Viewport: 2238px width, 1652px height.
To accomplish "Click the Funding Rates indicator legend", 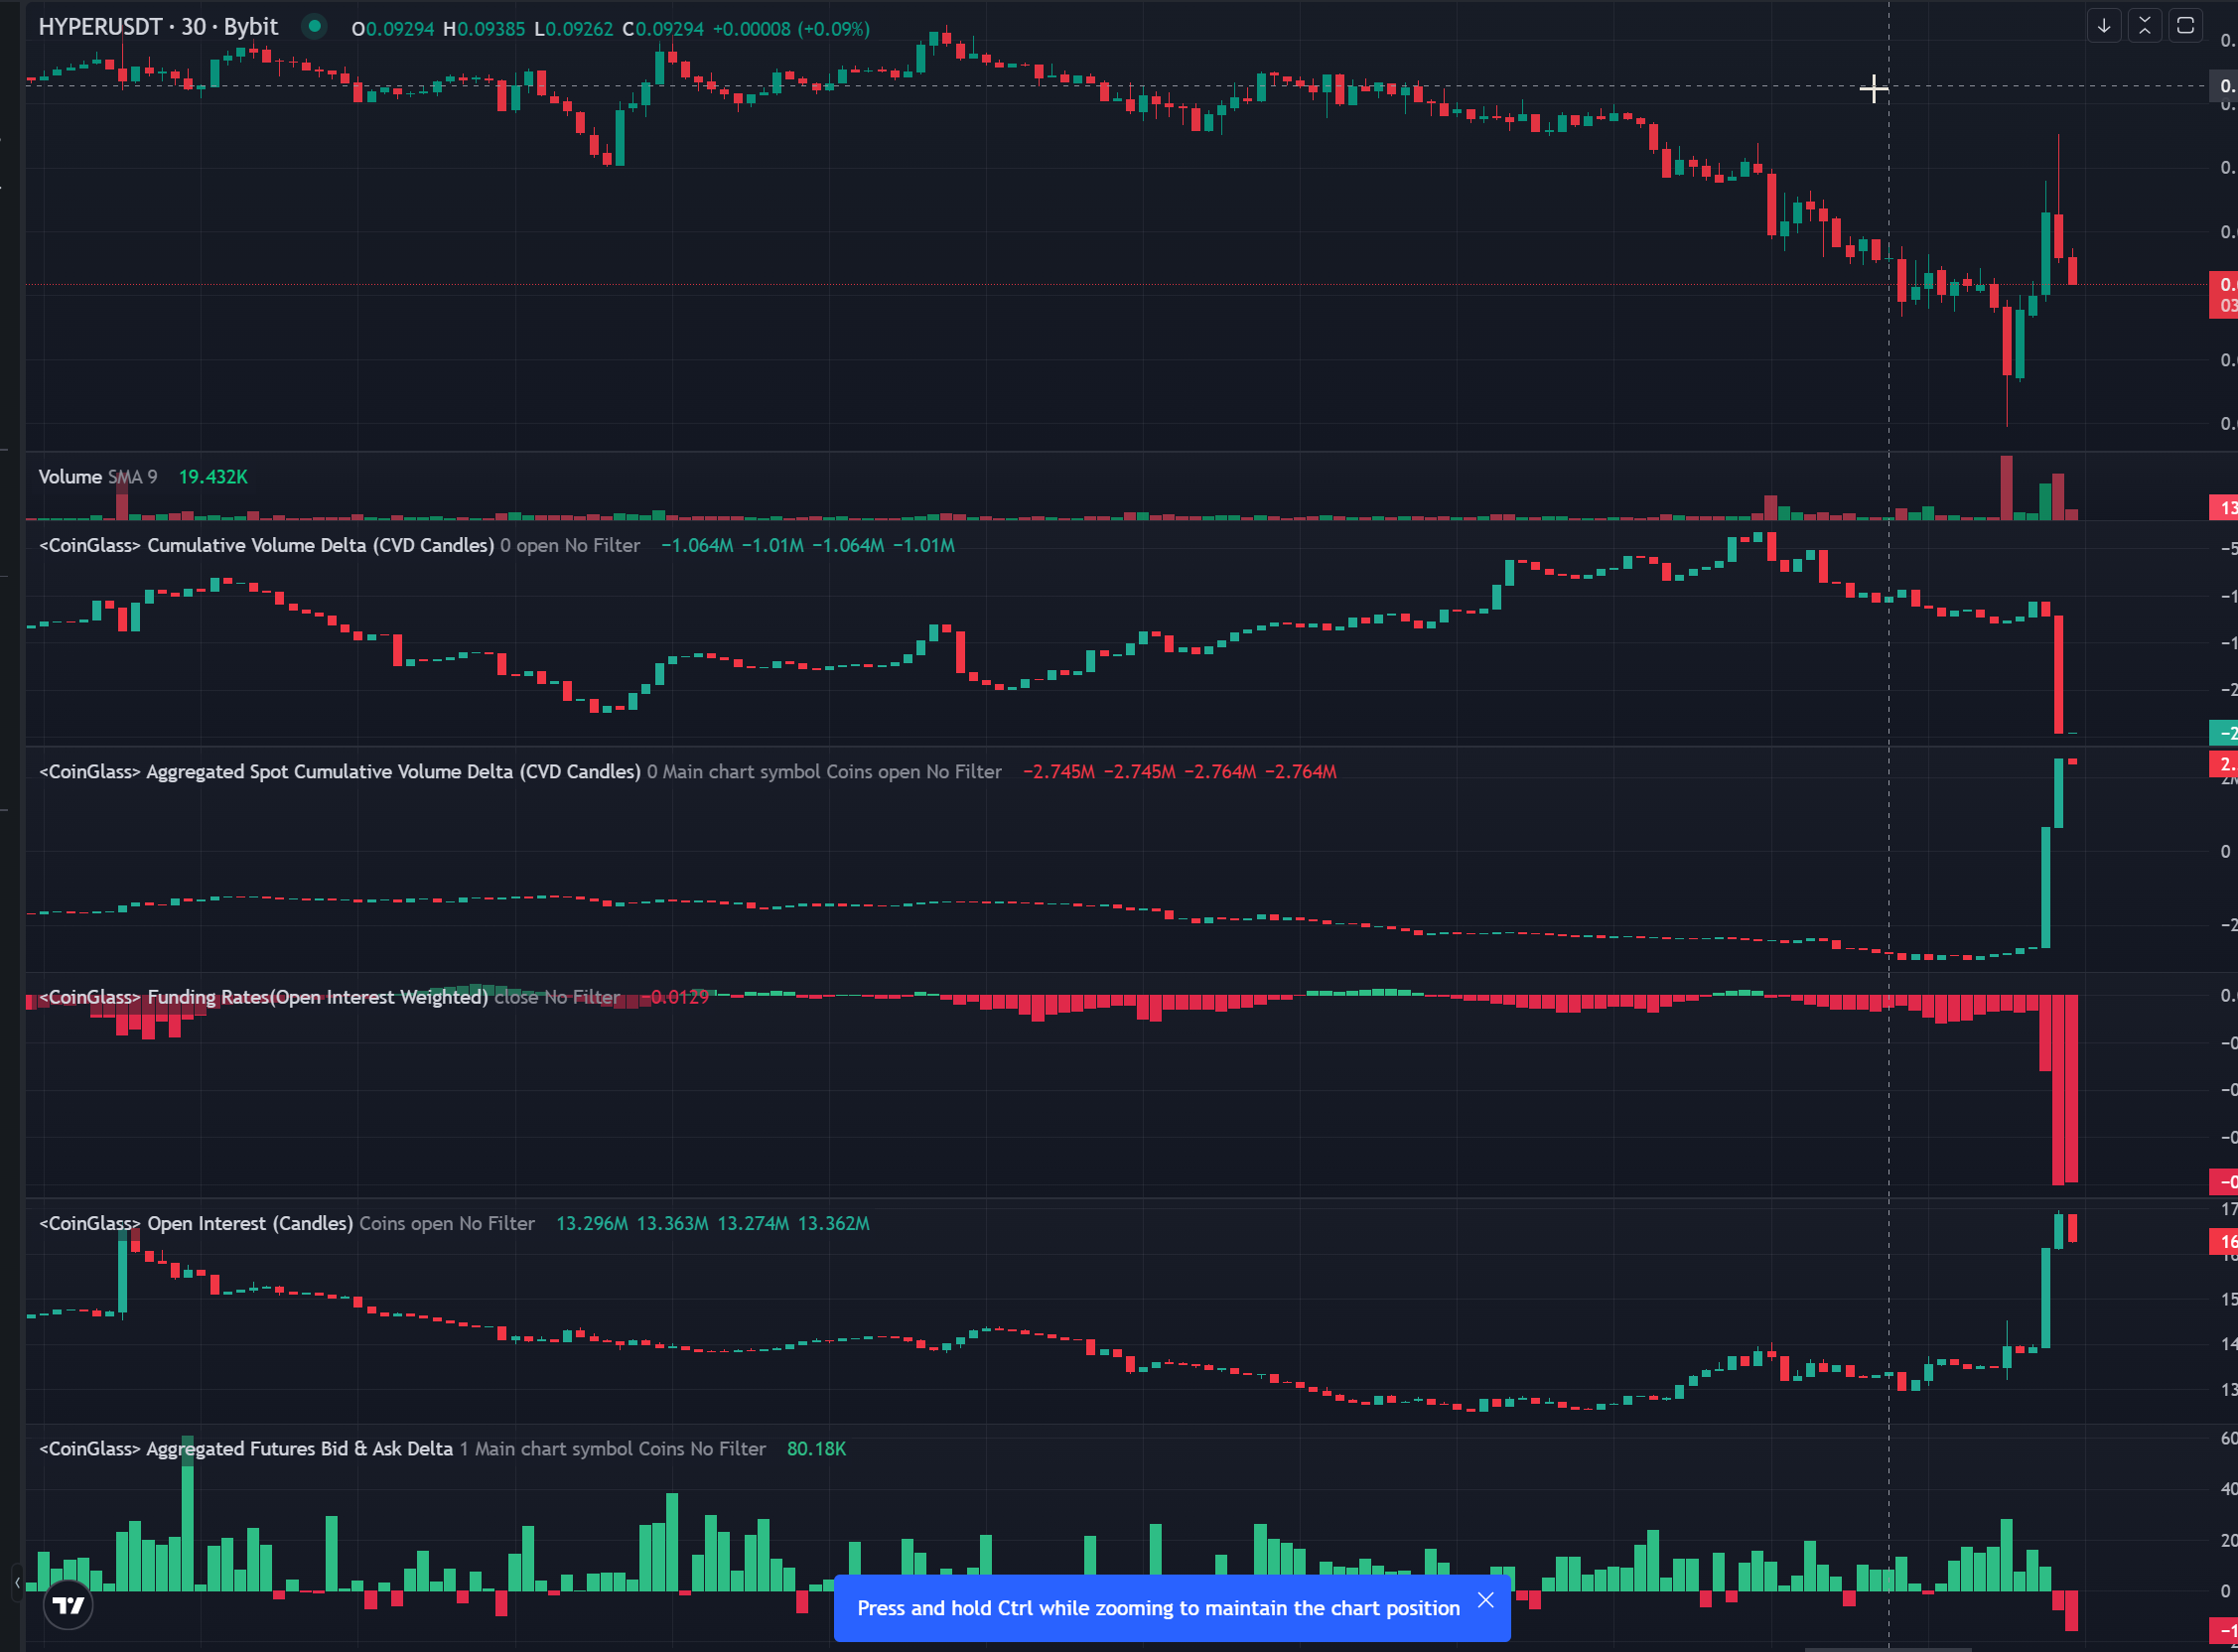I will (263, 997).
